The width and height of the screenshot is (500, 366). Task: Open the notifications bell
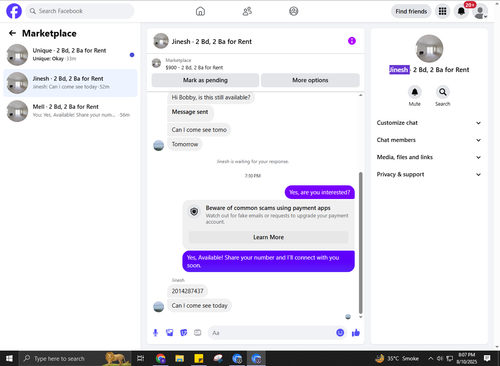tap(461, 11)
